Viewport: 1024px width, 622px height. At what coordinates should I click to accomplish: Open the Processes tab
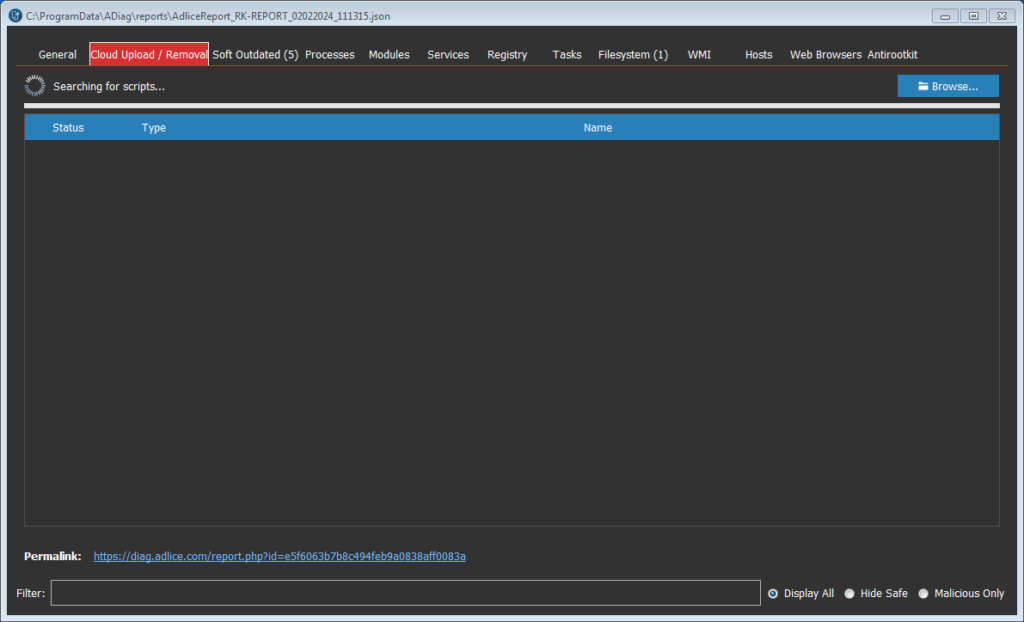330,55
